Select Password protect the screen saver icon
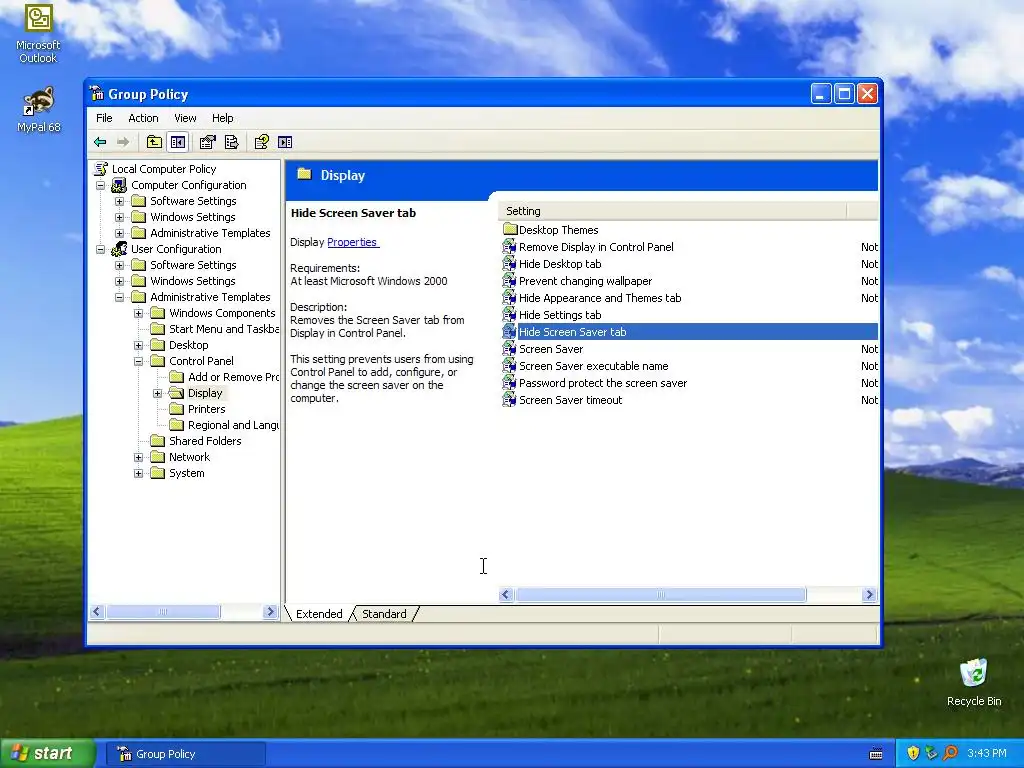 (x=509, y=383)
